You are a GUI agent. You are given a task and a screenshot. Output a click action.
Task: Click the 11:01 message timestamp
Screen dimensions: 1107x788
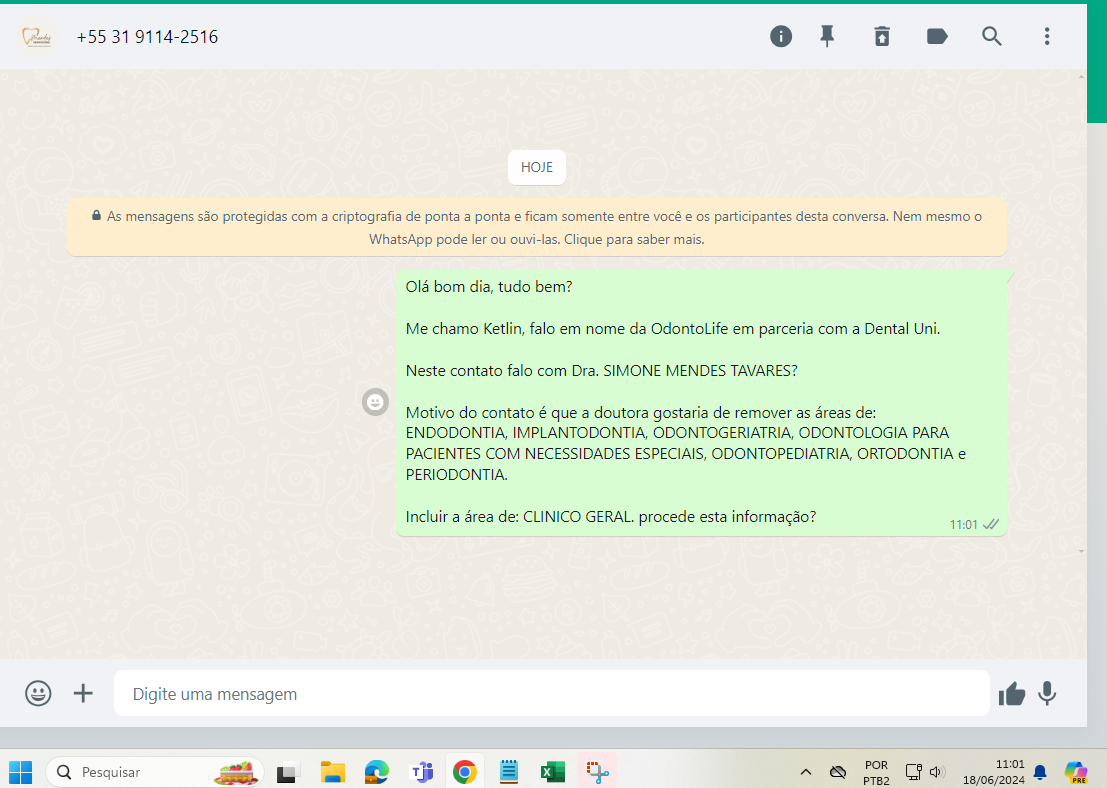click(x=964, y=525)
